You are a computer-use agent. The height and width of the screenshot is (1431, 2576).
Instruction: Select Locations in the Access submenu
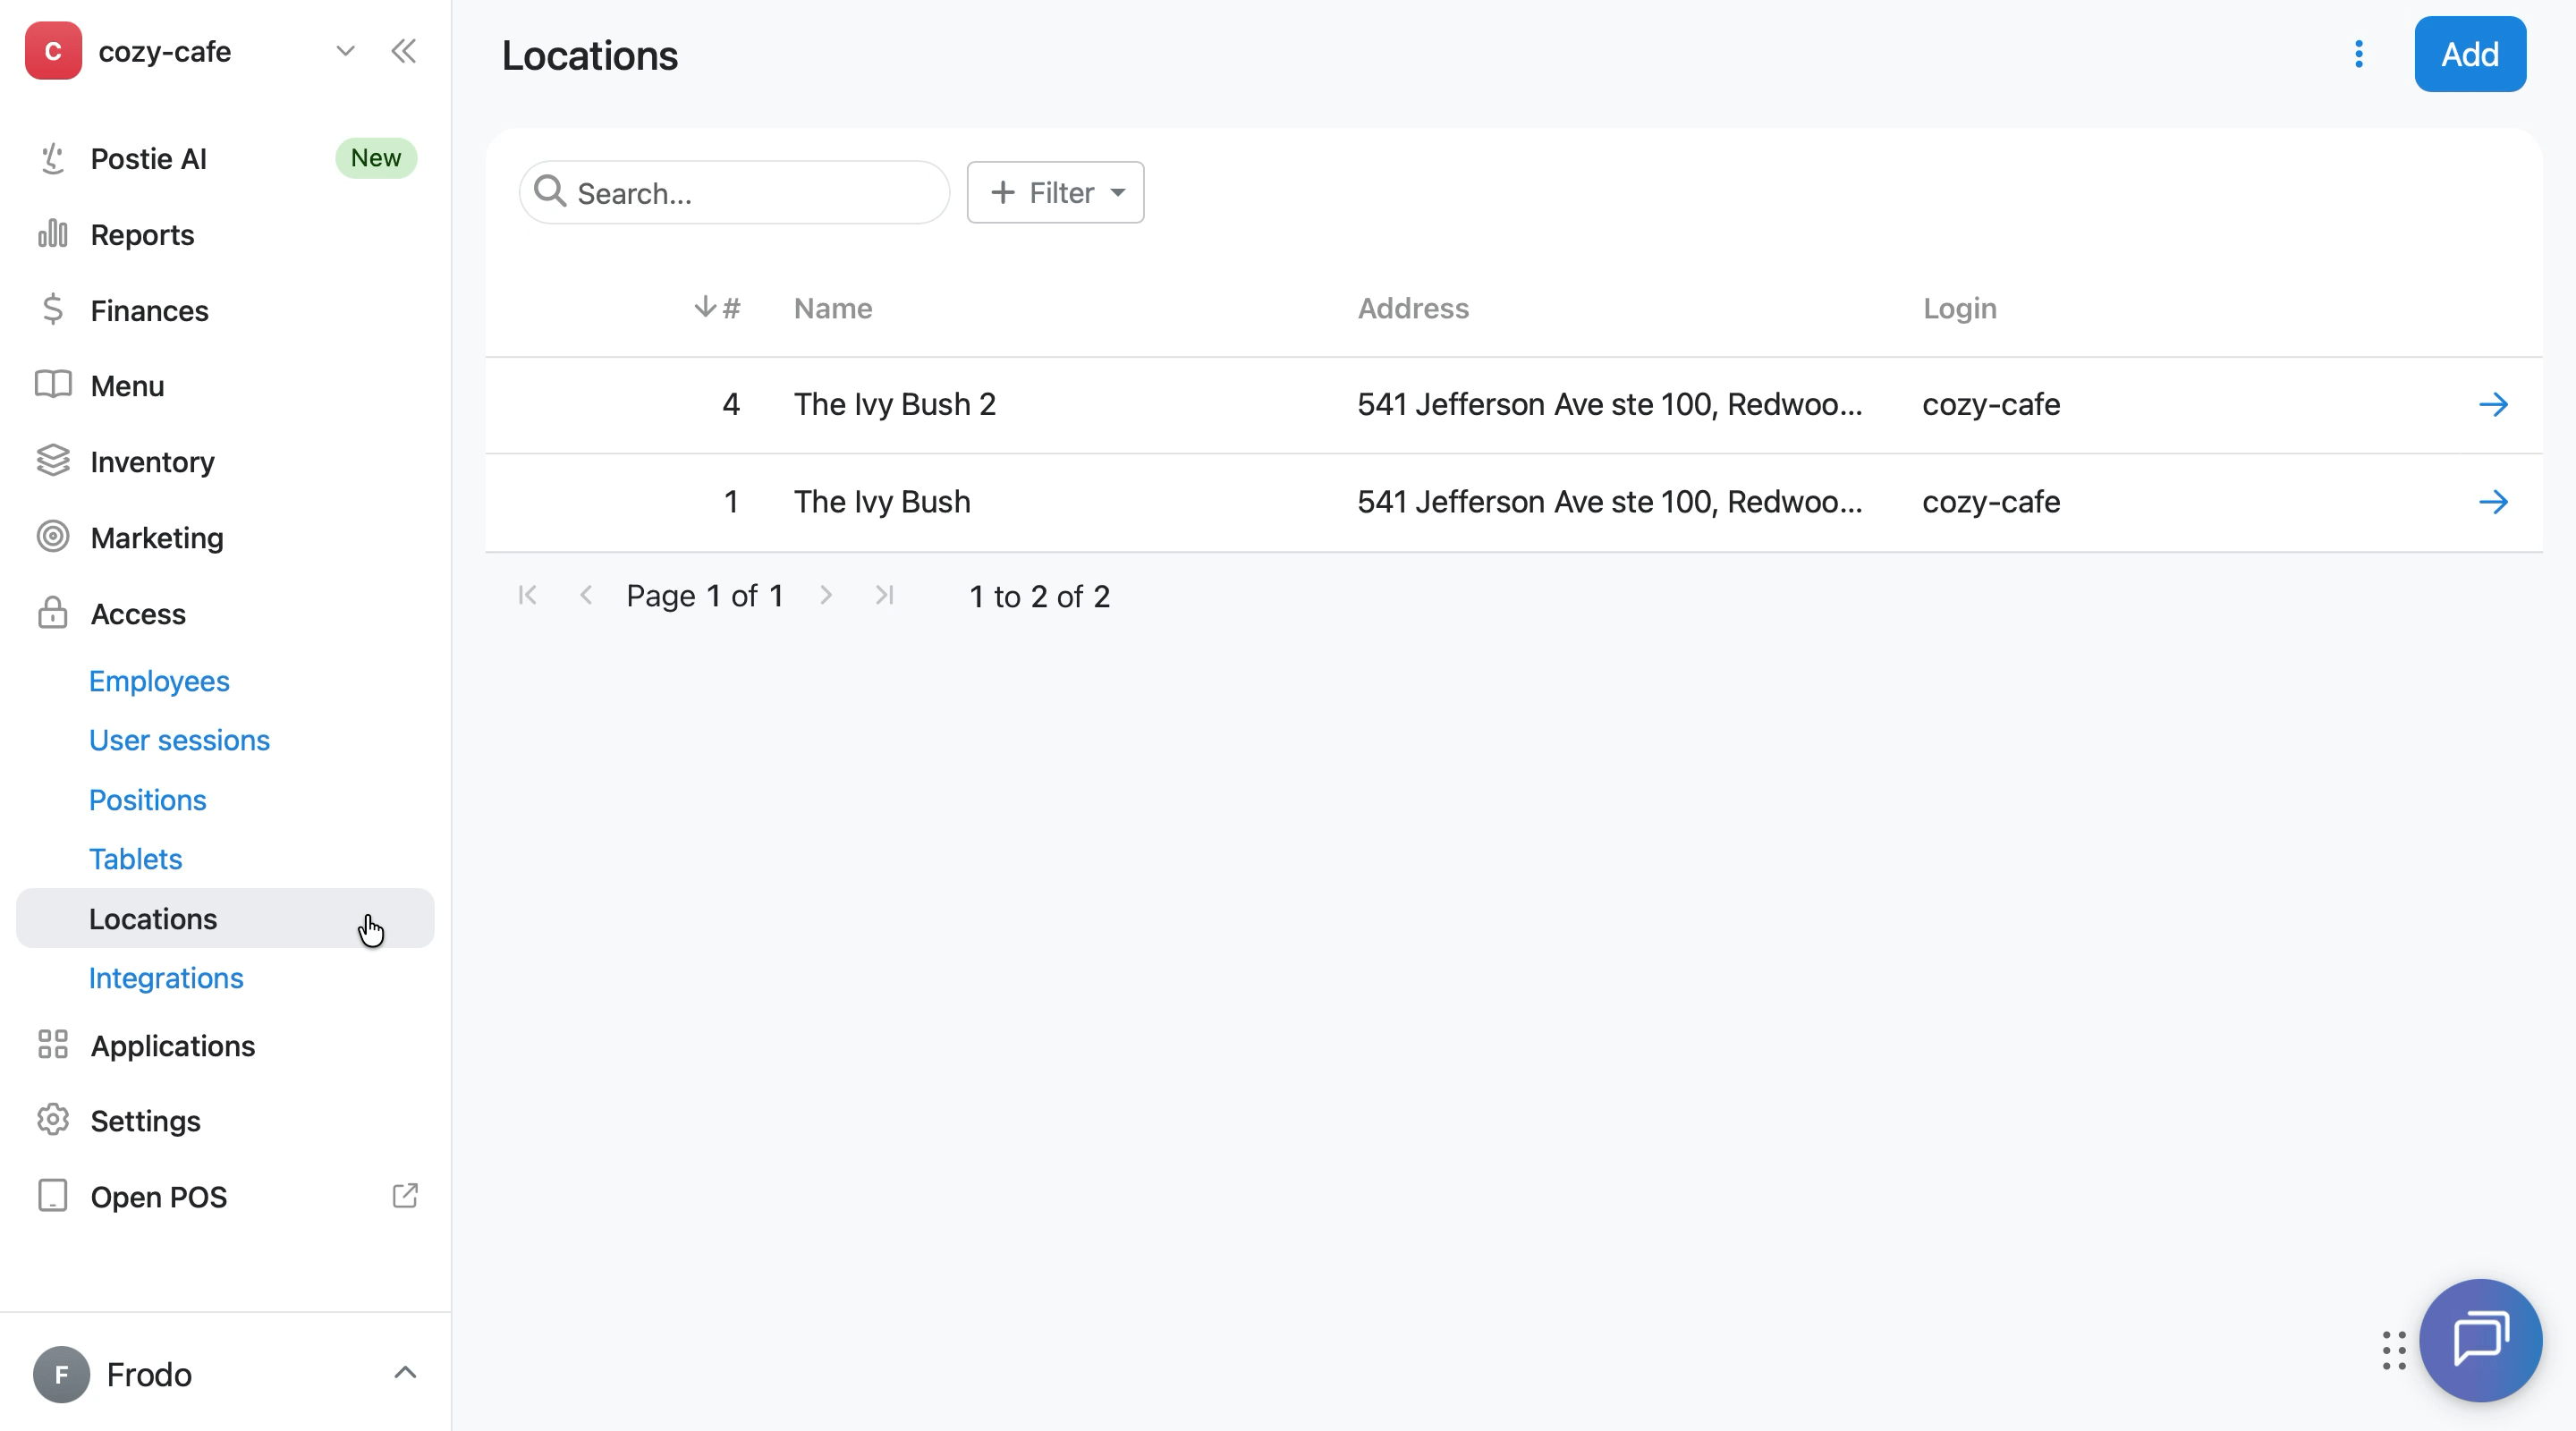click(x=225, y=919)
